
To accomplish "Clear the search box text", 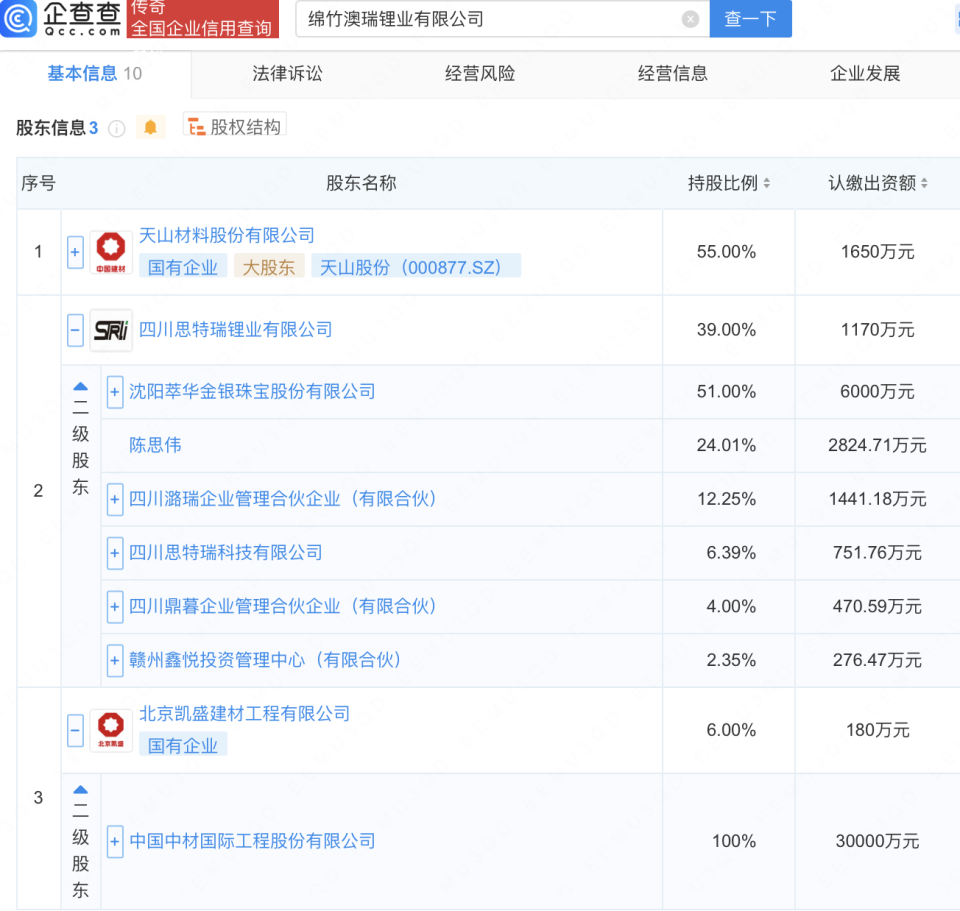I will pos(690,20).
